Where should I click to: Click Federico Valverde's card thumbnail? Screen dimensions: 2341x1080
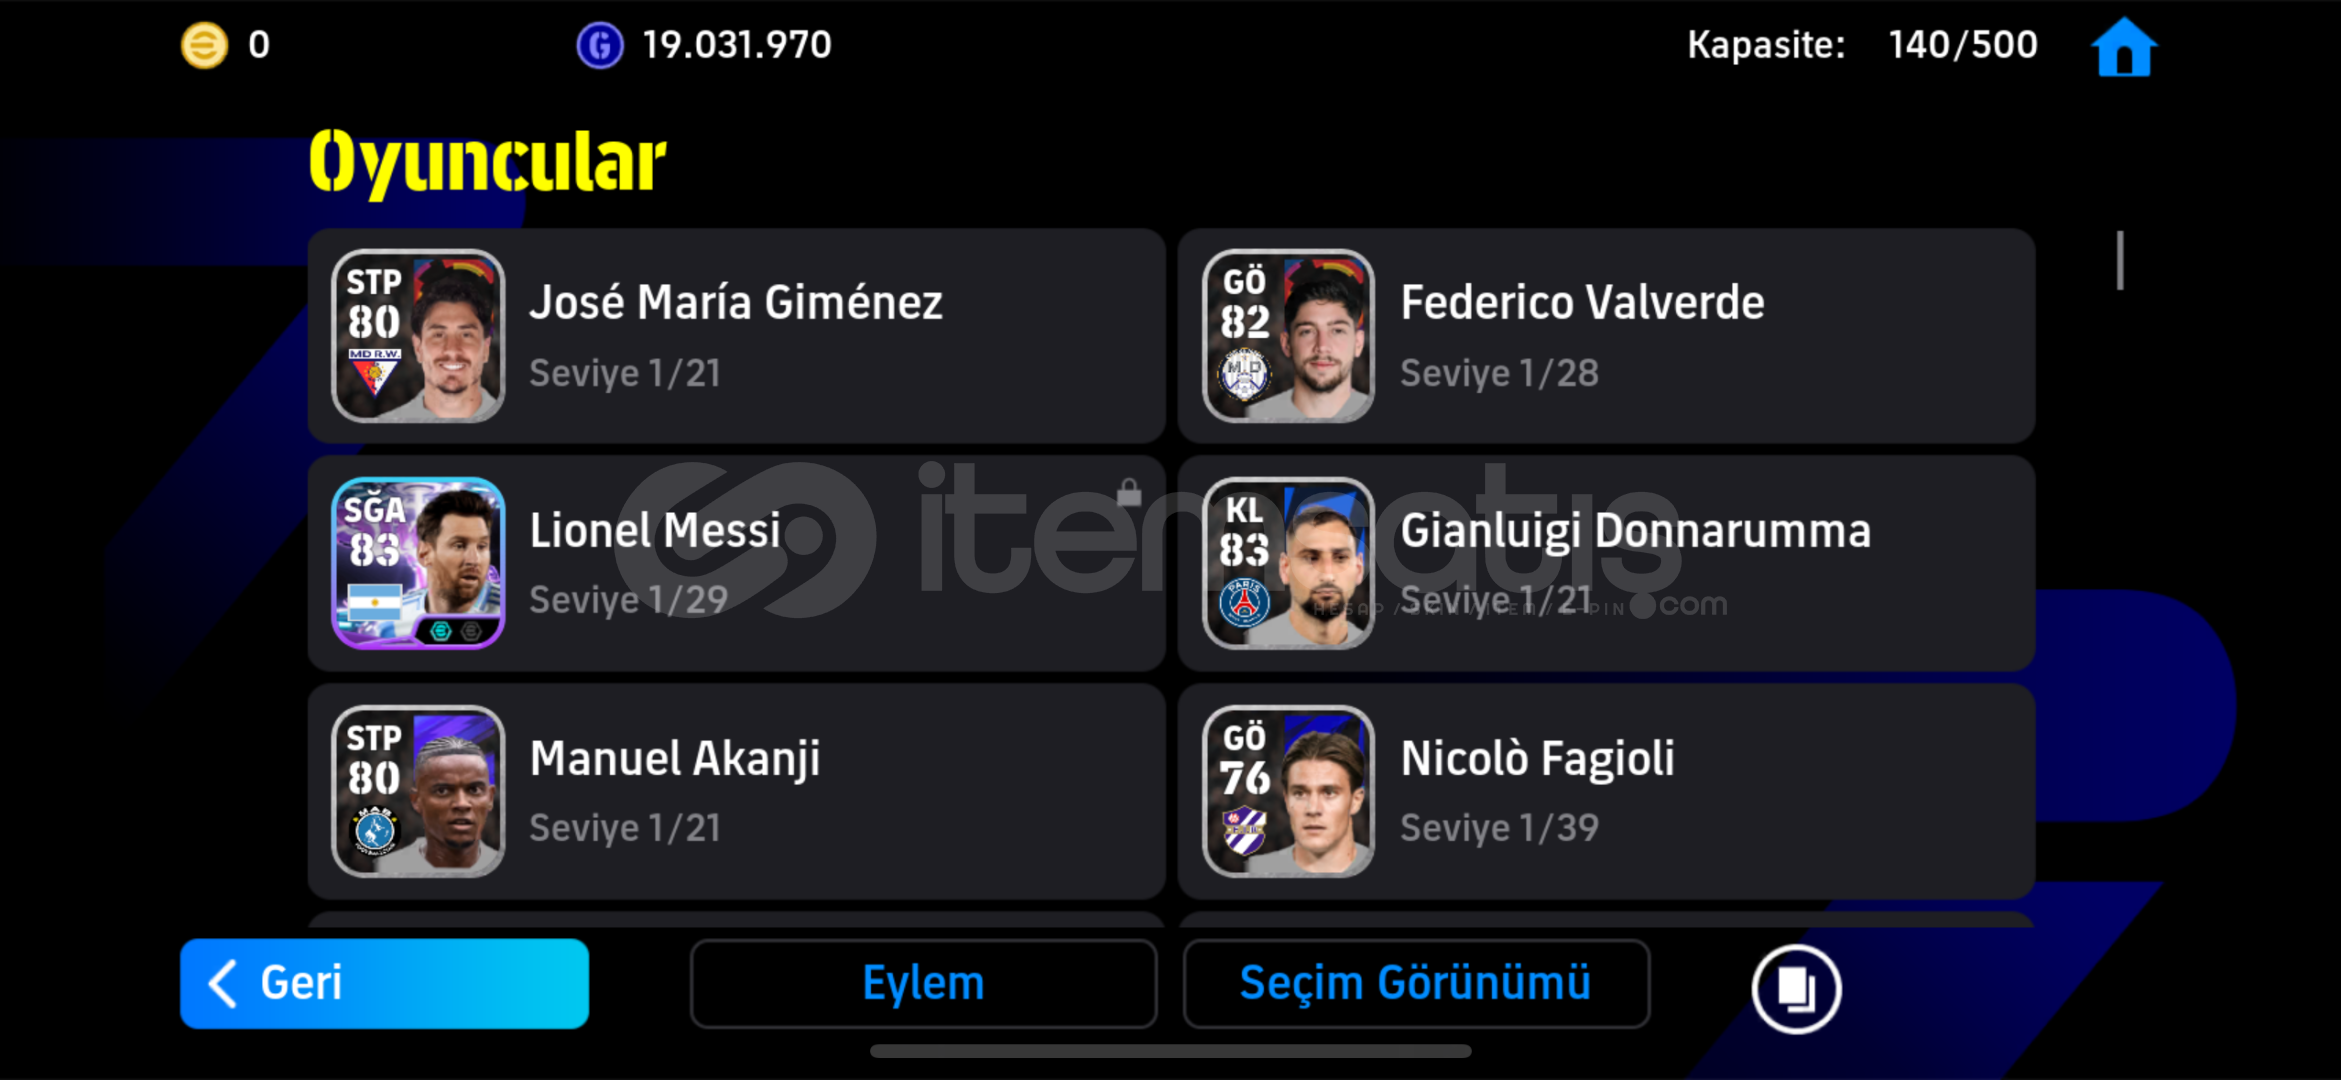(1288, 336)
